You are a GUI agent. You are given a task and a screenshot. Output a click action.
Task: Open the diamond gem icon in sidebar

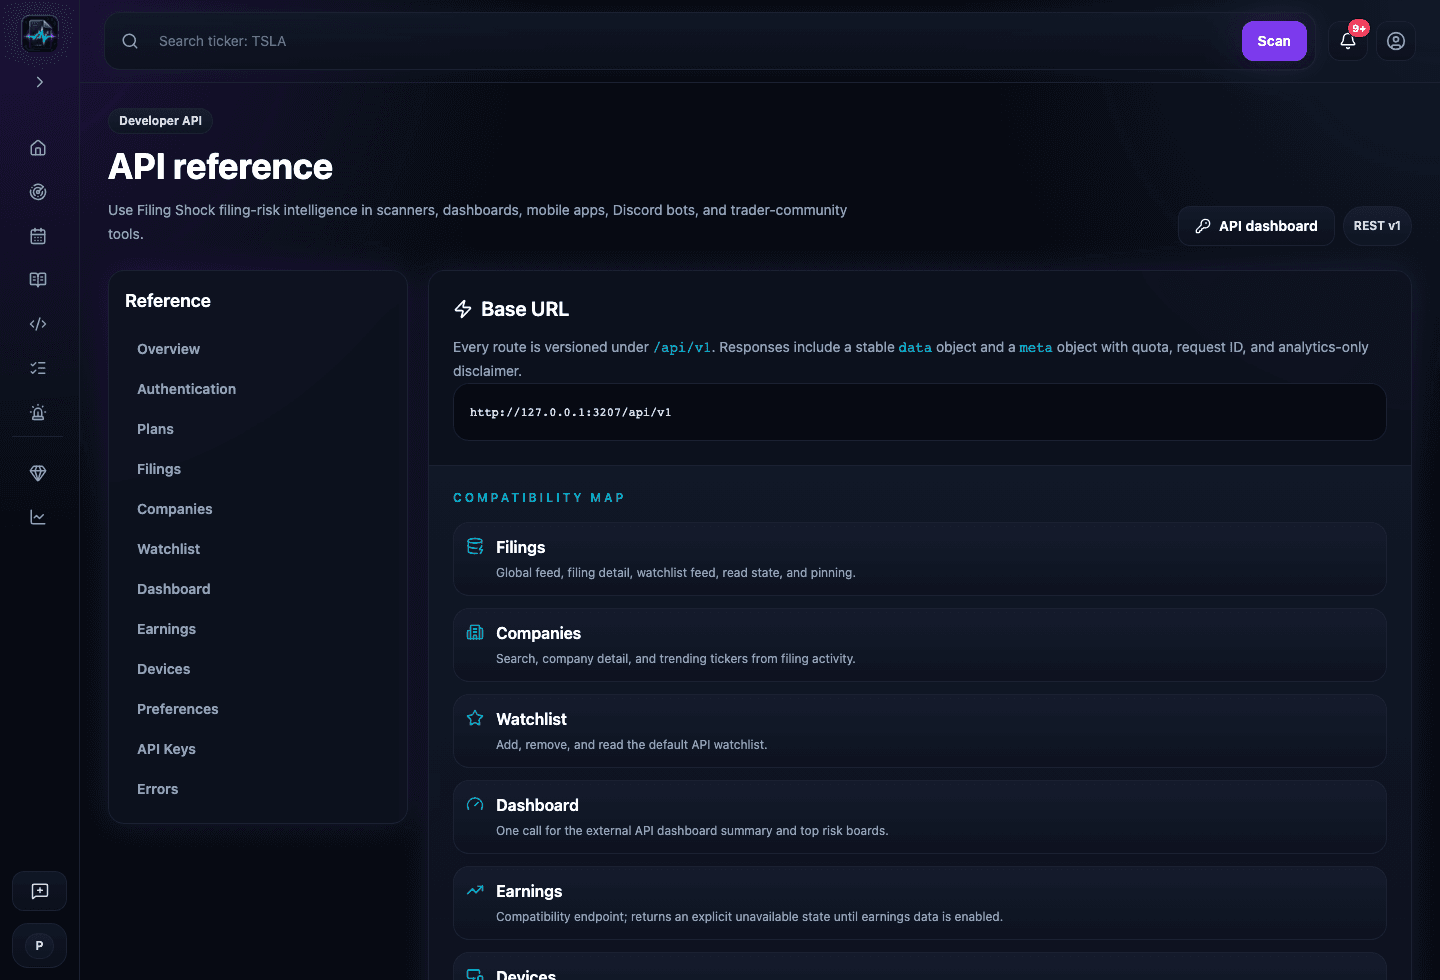click(x=38, y=473)
